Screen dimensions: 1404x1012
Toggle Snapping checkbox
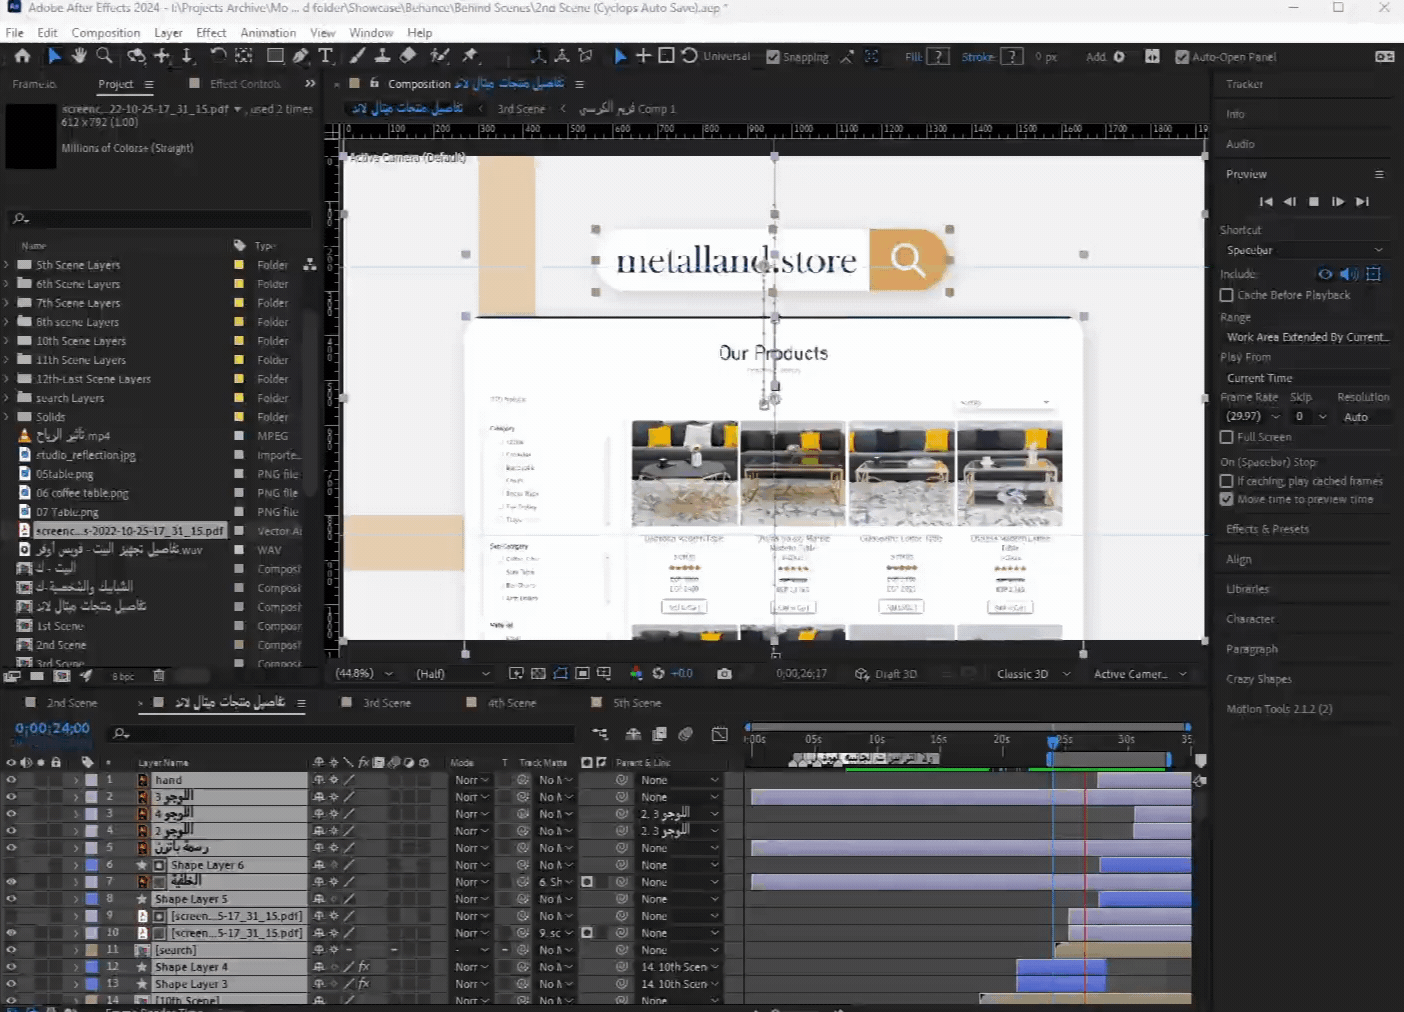click(773, 57)
